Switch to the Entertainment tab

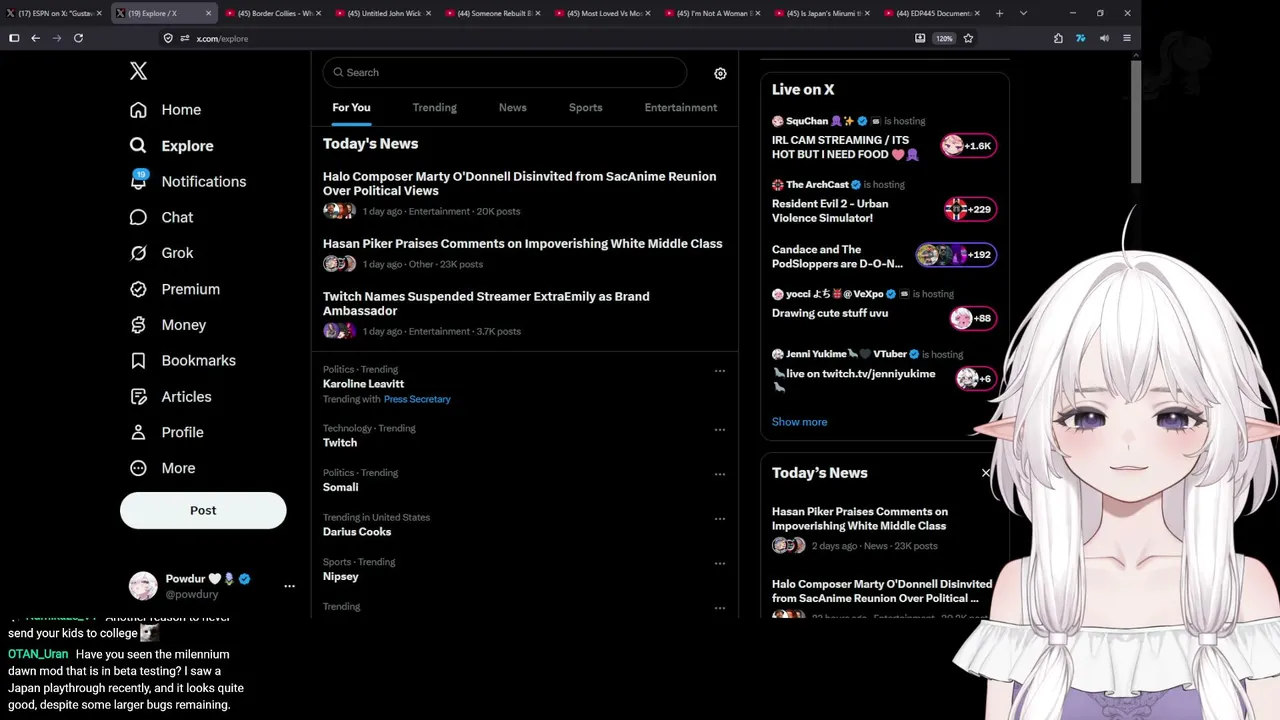pyautogui.click(x=680, y=107)
